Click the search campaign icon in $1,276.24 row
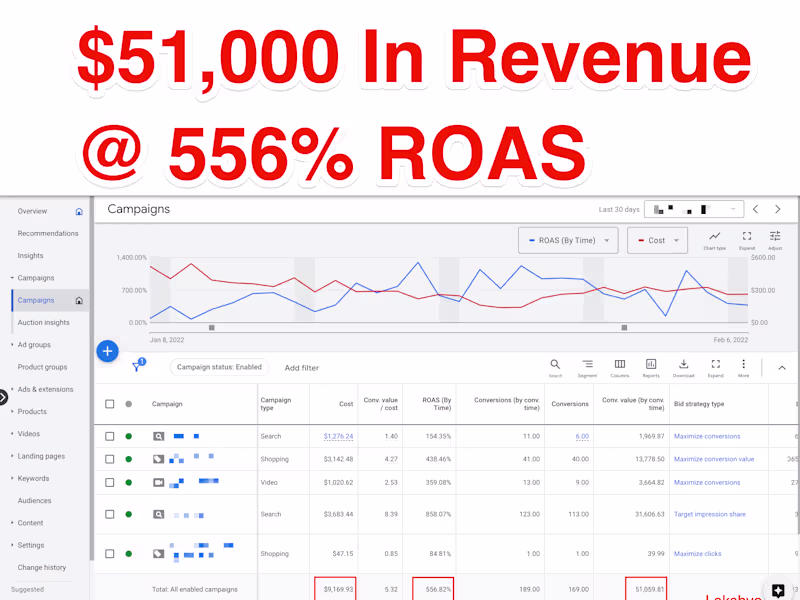This screenshot has width=800, height=600. (159, 436)
